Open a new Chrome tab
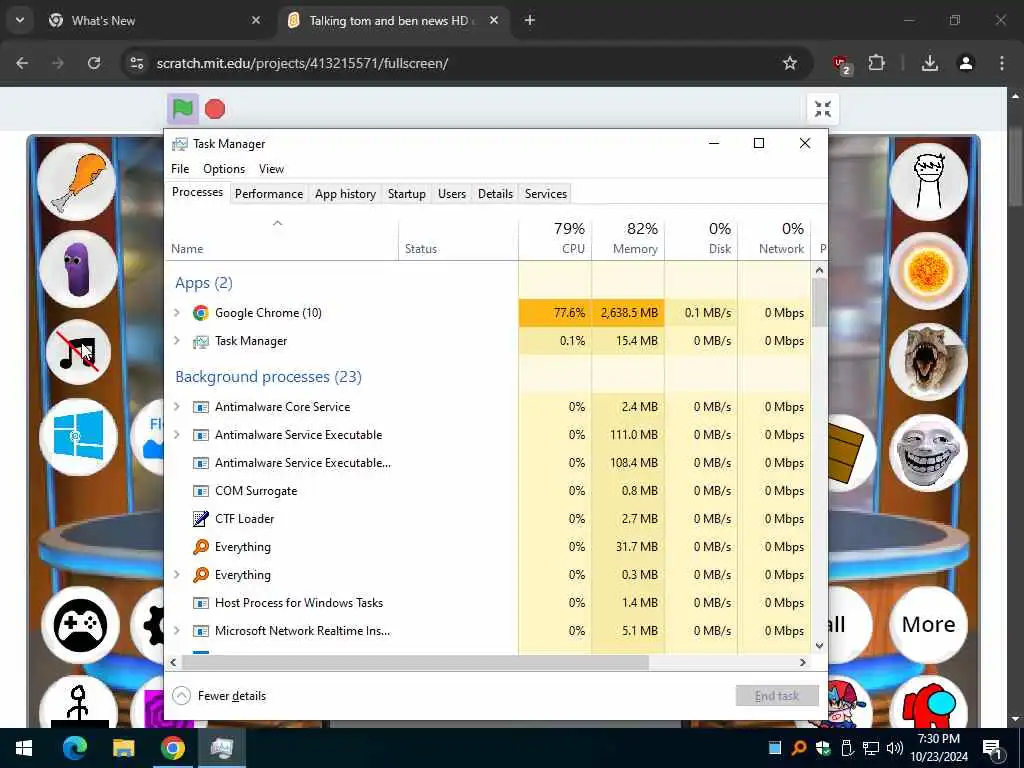 point(530,20)
